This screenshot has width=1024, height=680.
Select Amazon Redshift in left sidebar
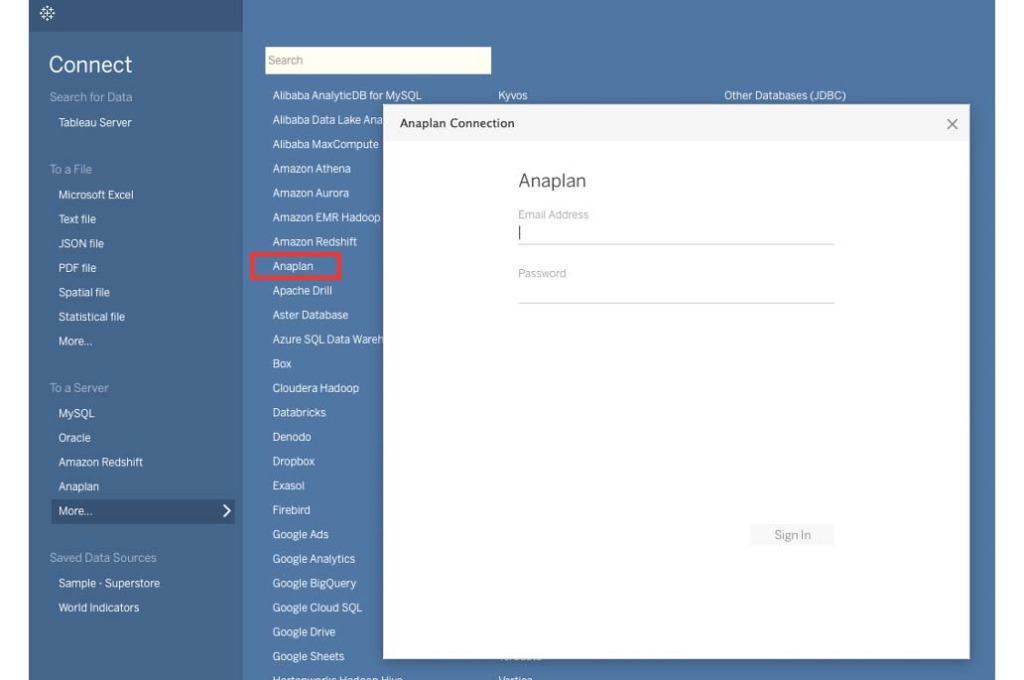click(100, 462)
